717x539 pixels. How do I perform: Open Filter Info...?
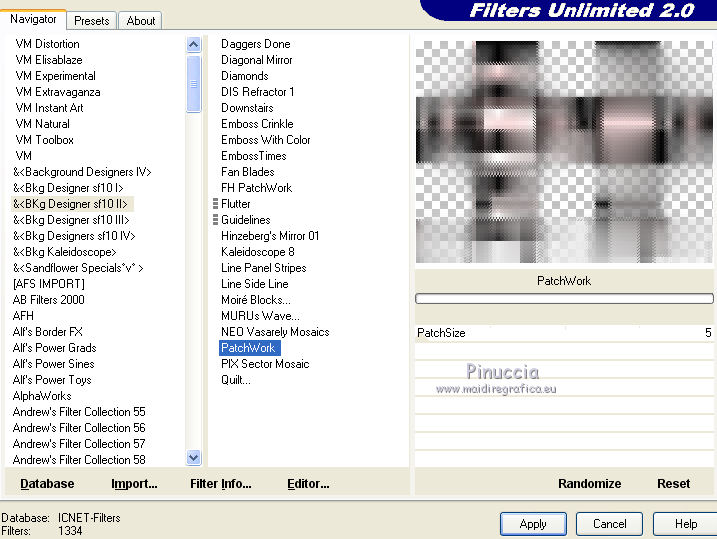tap(221, 484)
